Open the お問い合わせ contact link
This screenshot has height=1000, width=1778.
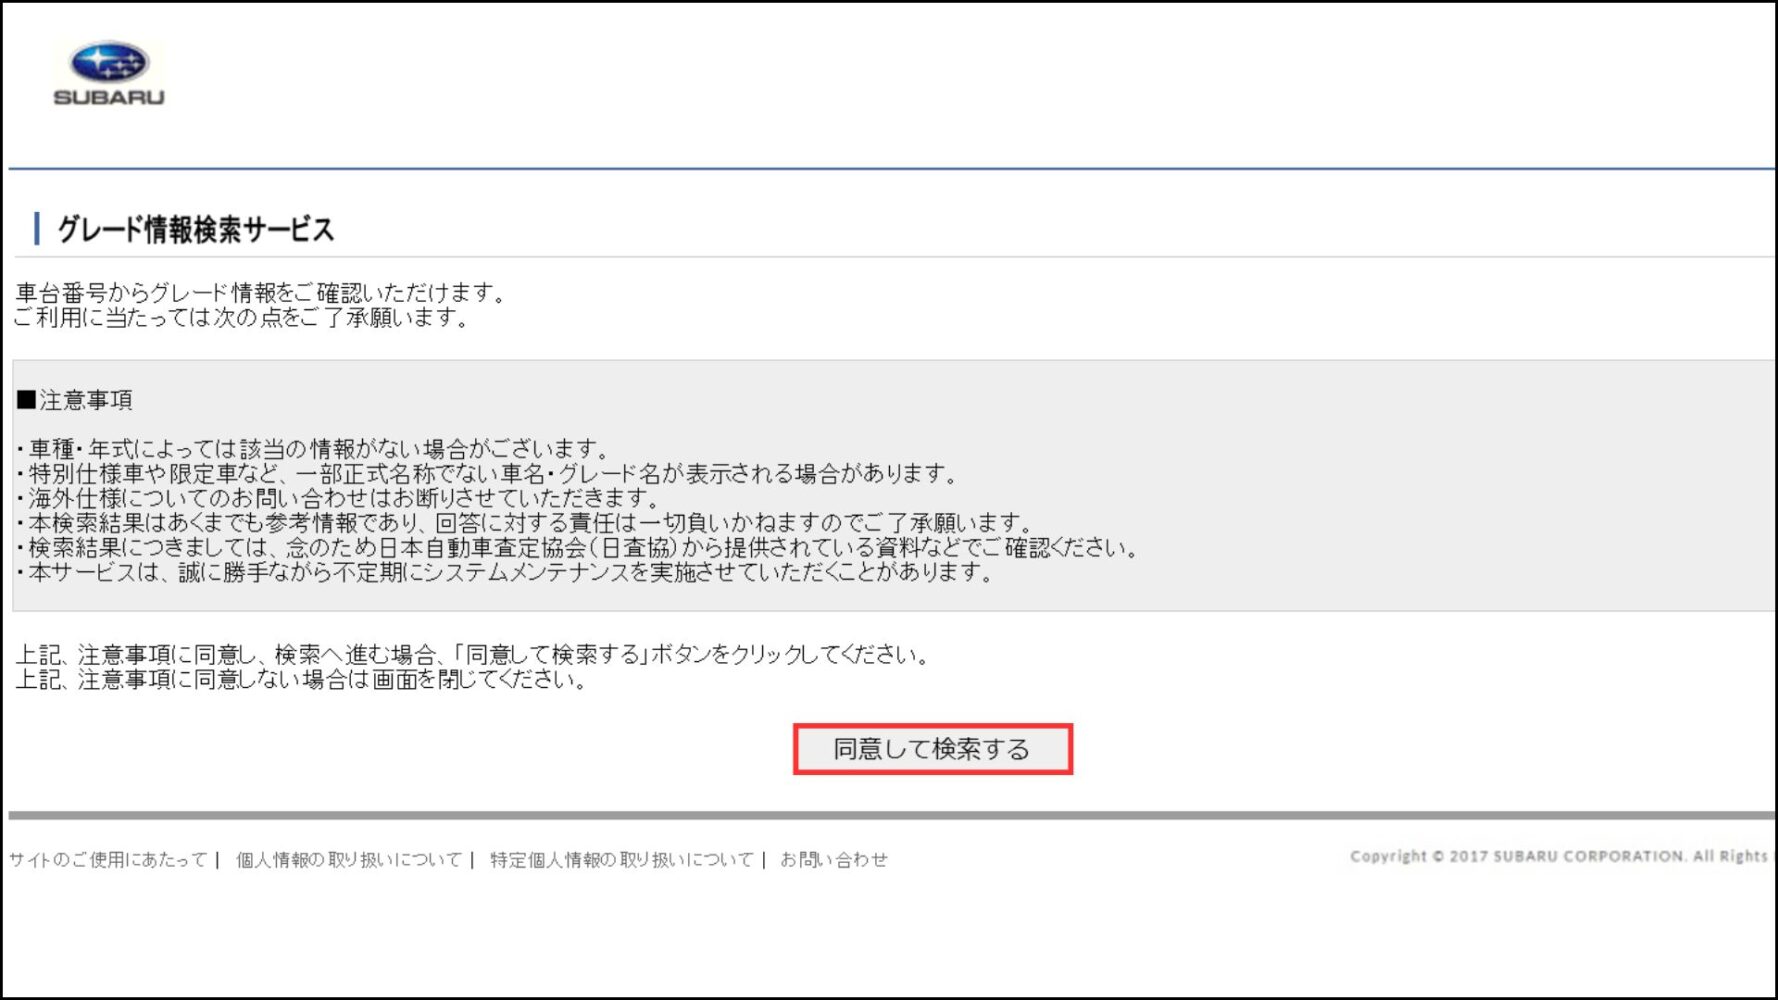(833, 859)
